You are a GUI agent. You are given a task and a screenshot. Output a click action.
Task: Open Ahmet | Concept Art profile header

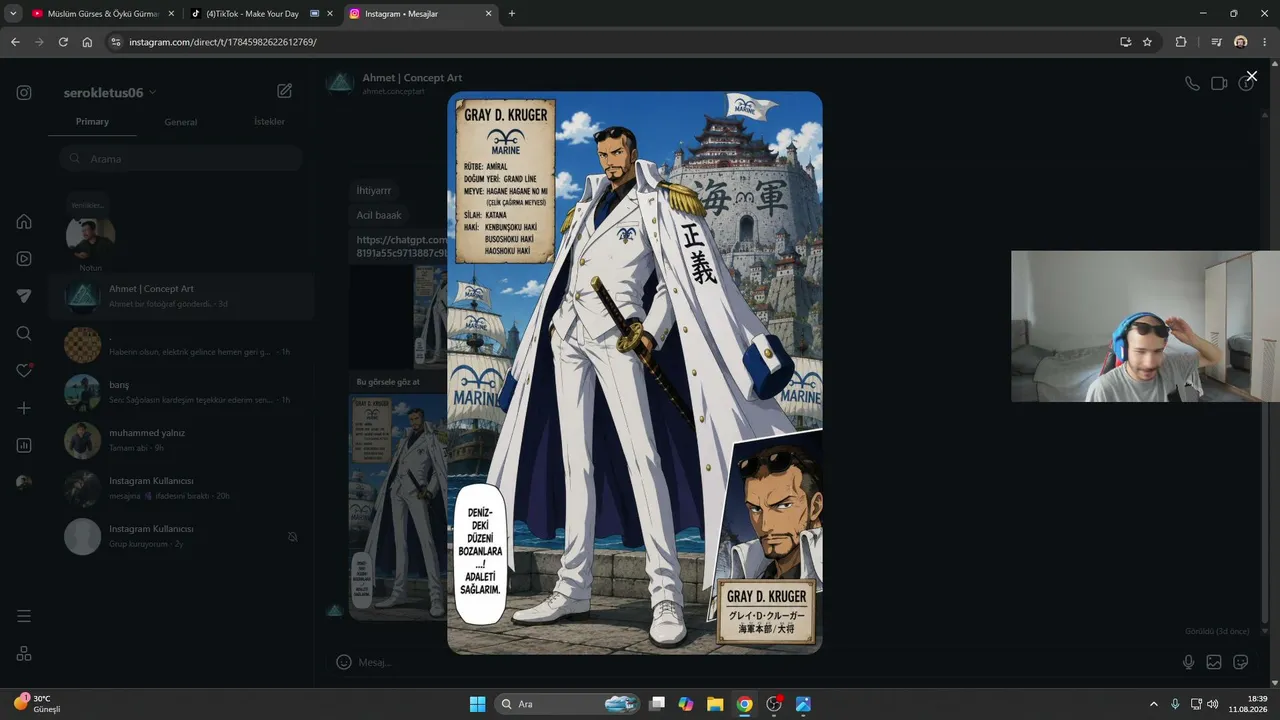pyautogui.click(x=395, y=83)
